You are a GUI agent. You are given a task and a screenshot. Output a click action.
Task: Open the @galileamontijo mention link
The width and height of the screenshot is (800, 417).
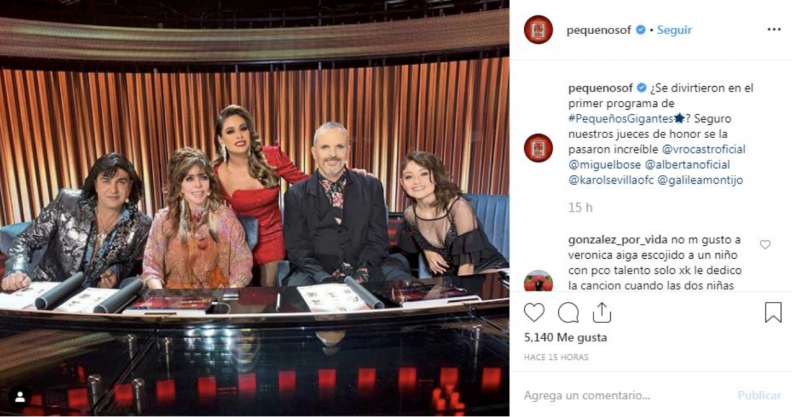[x=700, y=180]
